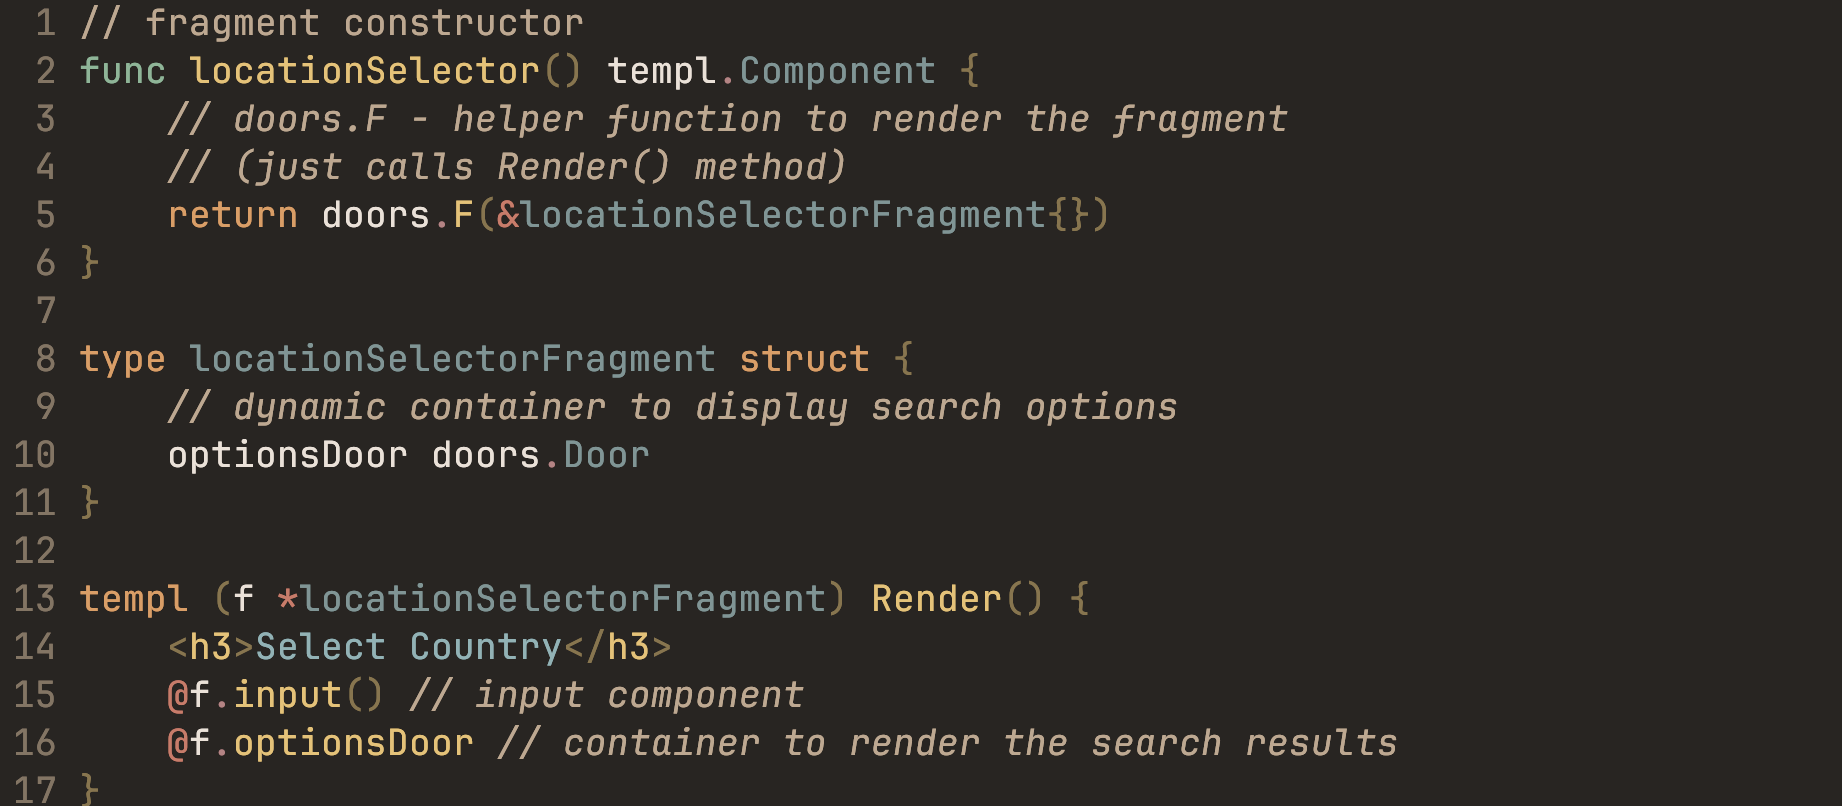Click the locationSelector function name

(x=364, y=71)
